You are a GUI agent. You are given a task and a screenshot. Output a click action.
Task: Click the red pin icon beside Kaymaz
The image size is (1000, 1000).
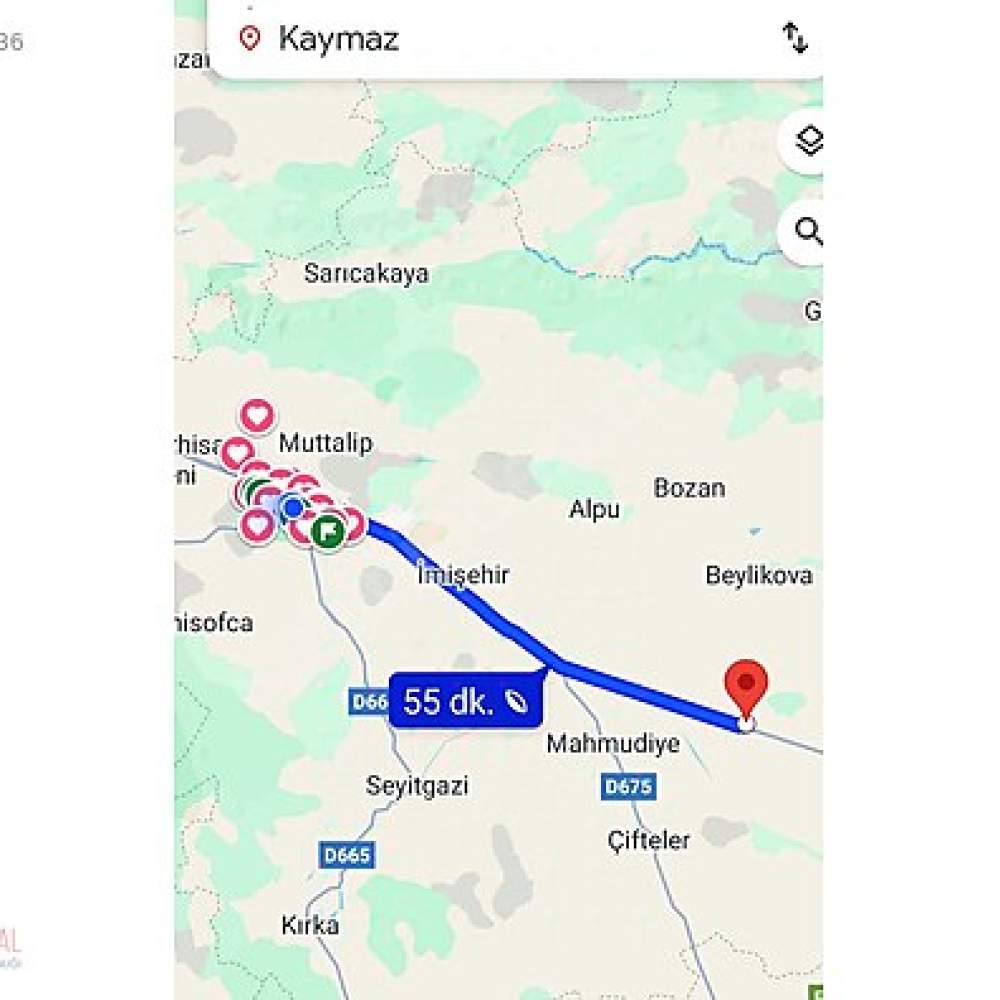[x=249, y=38]
